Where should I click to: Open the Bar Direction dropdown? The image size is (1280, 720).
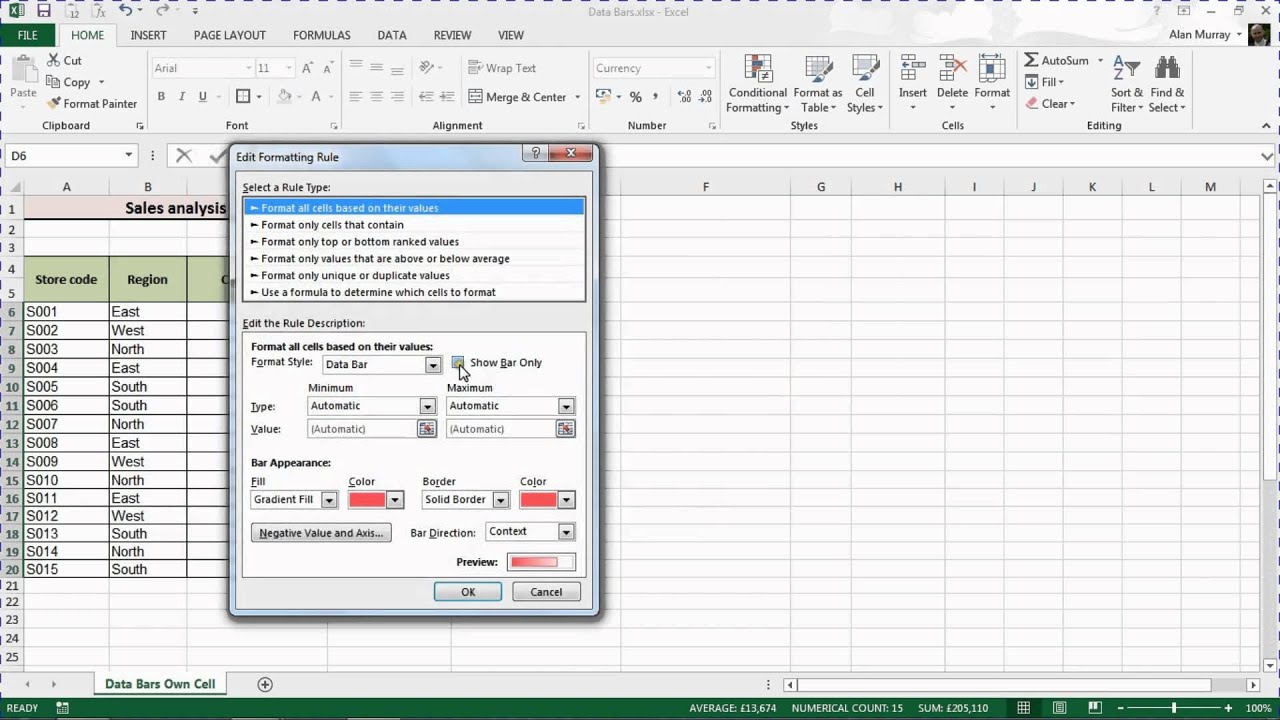(x=565, y=532)
